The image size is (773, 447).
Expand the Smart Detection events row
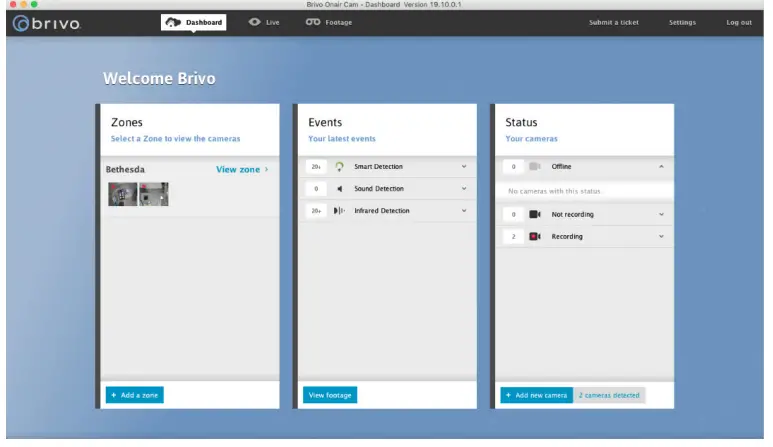coord(464,167)
